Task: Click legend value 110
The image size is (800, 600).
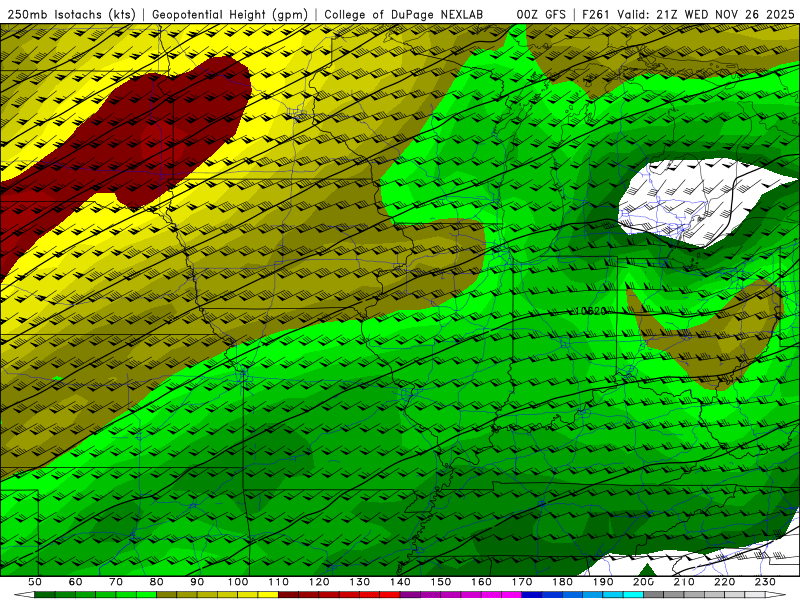Action: [278, 582]
